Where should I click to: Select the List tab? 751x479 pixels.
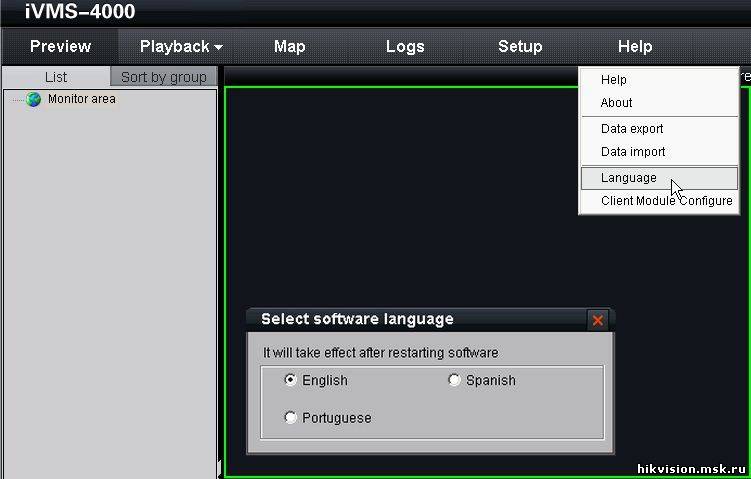click(56, 77)
